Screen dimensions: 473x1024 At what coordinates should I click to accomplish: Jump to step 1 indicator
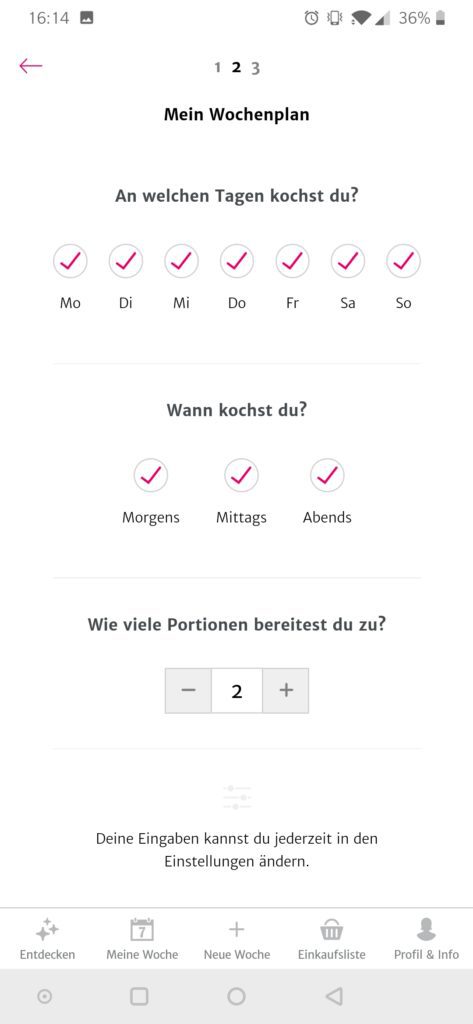pos(218,67)
